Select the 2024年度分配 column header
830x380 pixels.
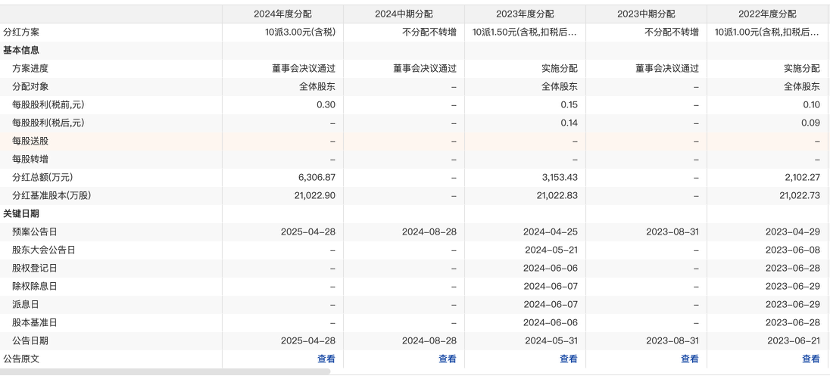(282, 14)
